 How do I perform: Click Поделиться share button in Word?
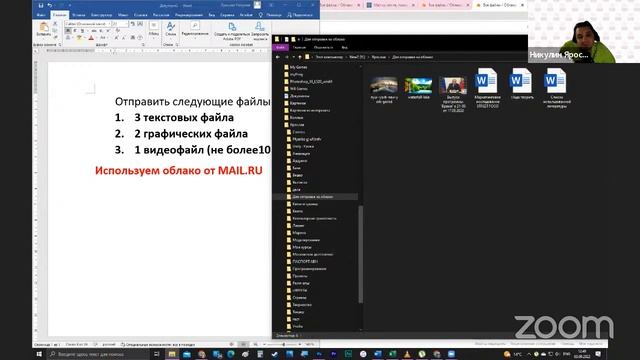(x=300, y=15)
